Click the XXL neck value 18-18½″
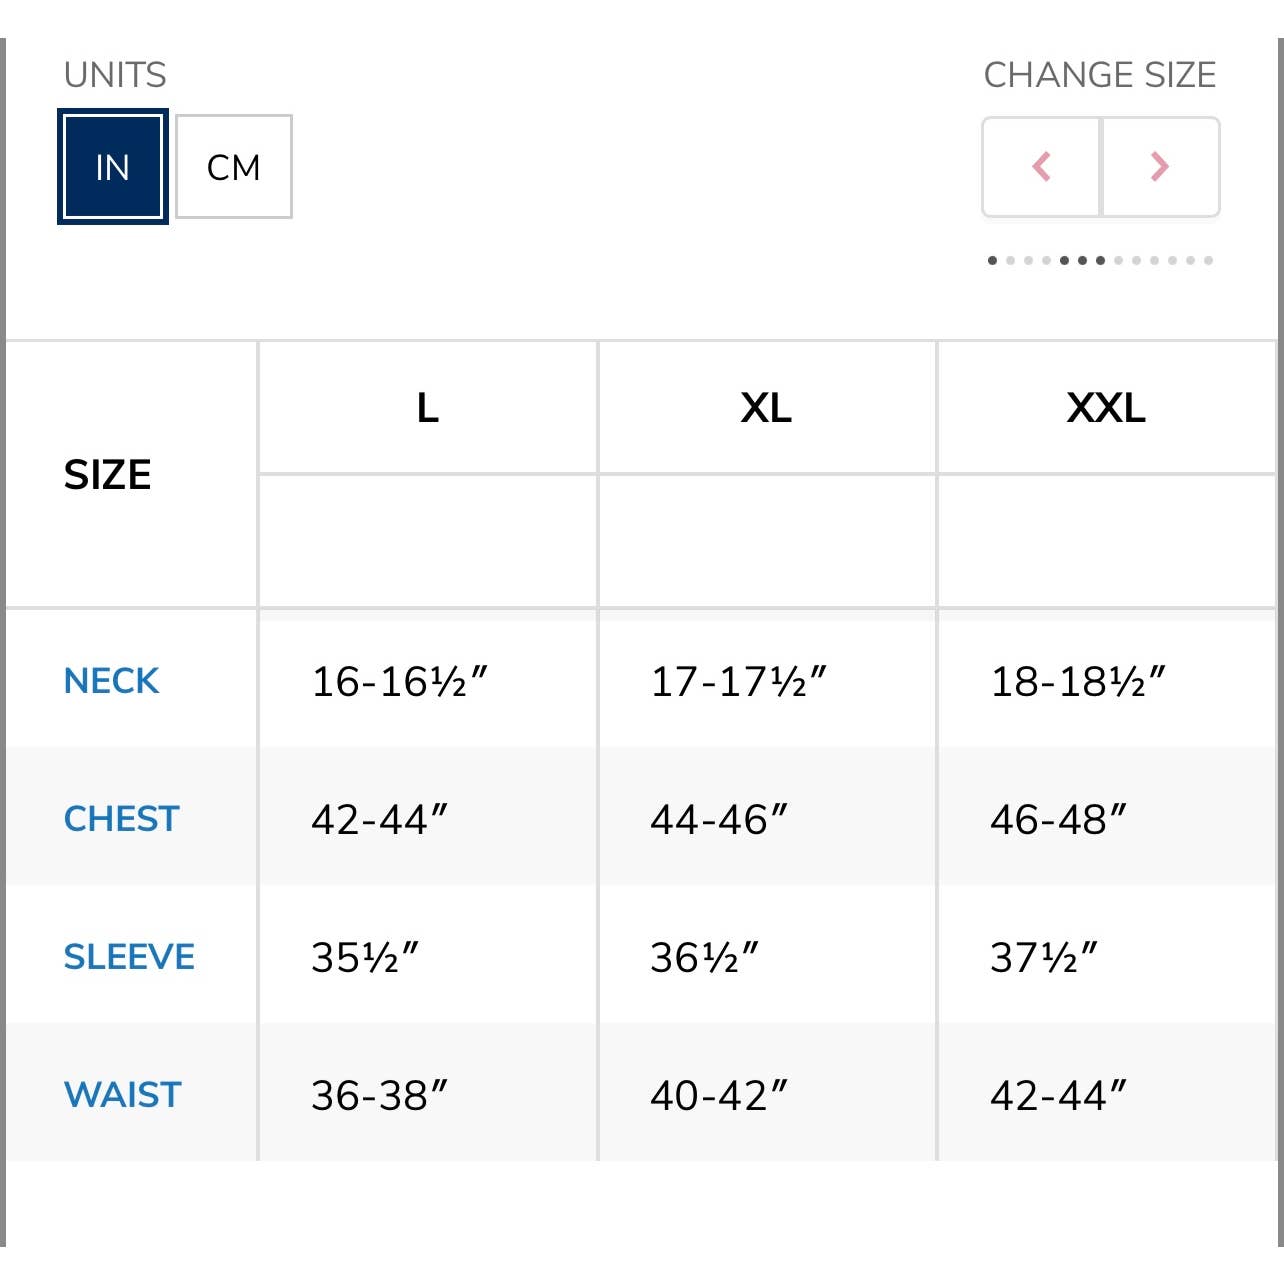This screenshot has height=1284, width=1284. [1078, 682]
